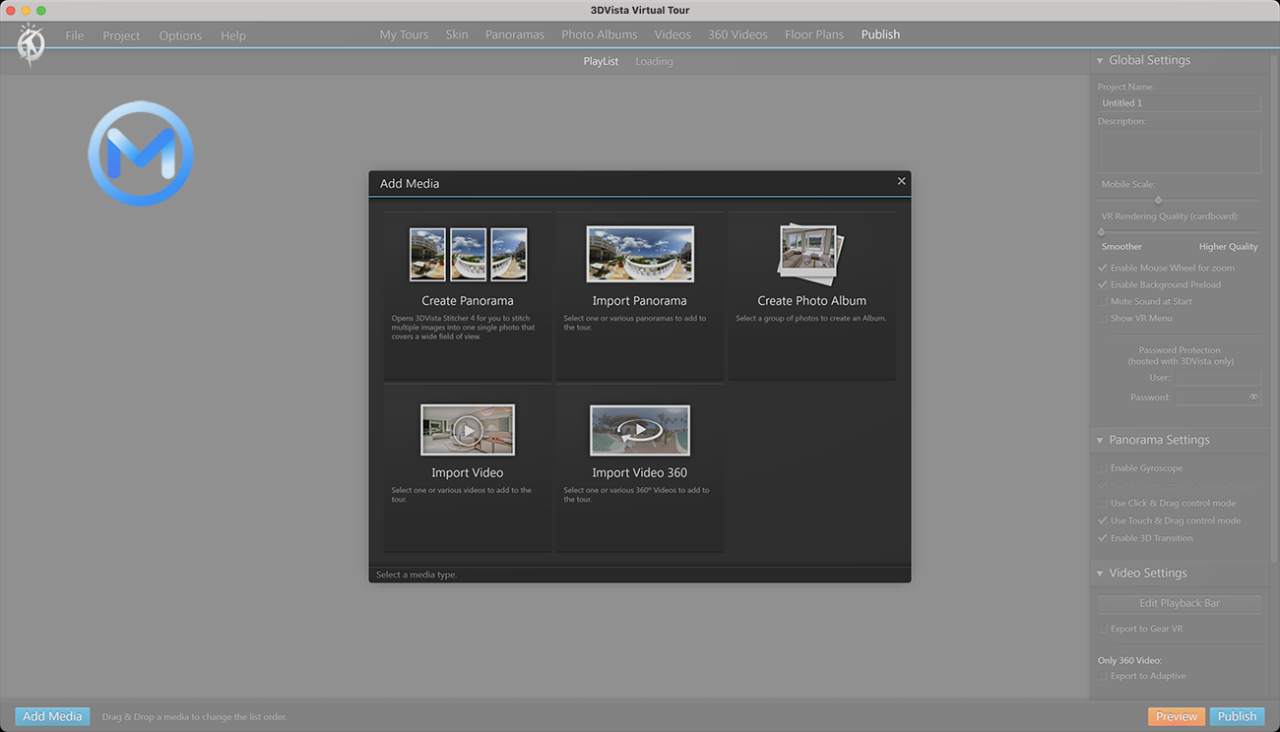Image resolution: width=1280 pixels, height=732 pixels.
Task: Open the Help menu
Action: [x=233, y=35]
